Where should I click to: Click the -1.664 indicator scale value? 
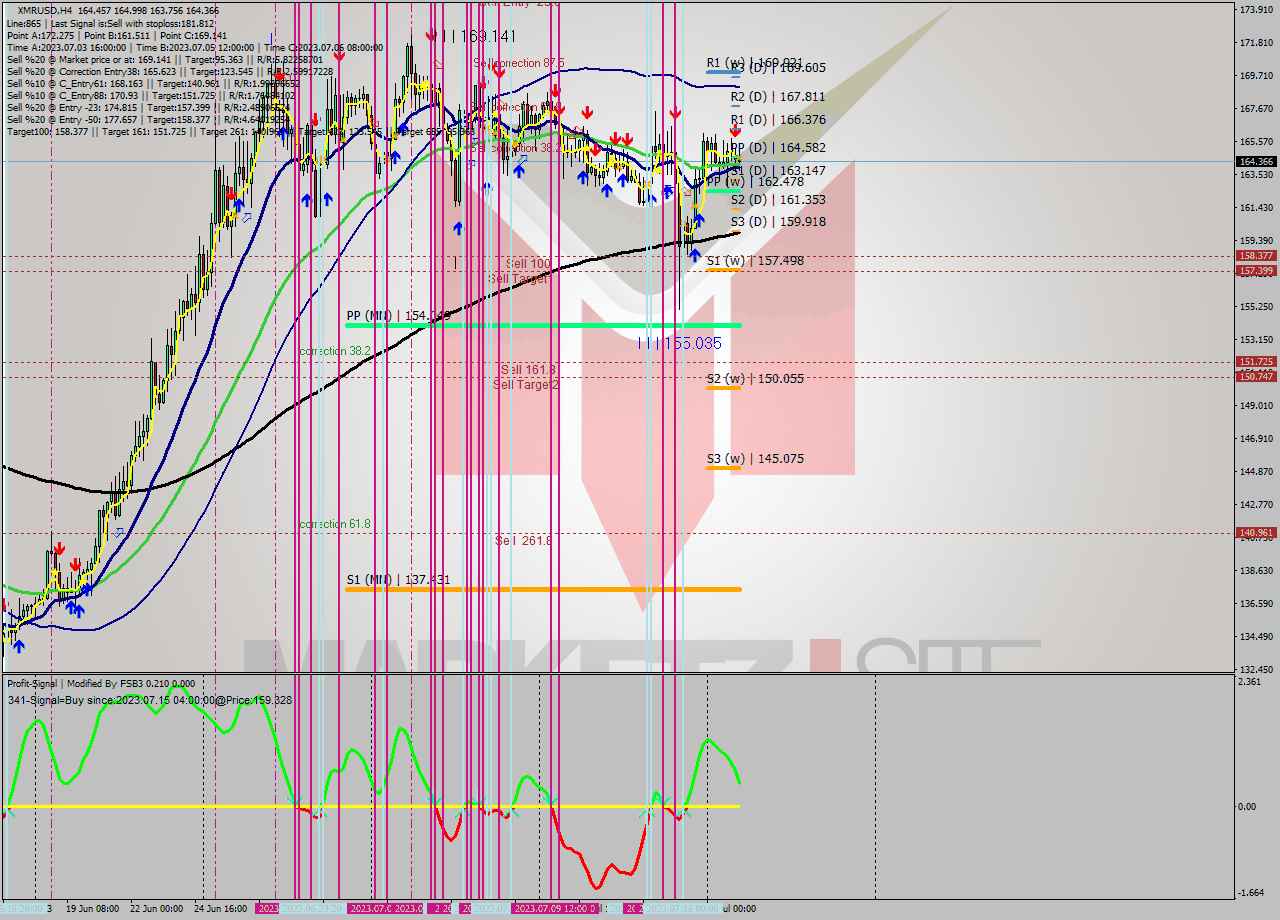pos(1252,893)
